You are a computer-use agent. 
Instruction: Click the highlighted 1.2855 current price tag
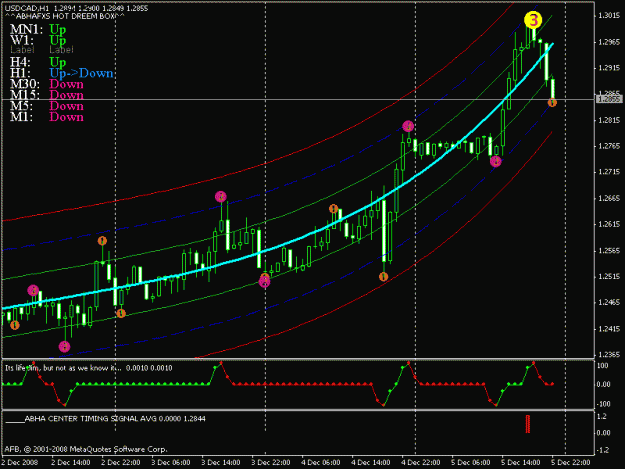coord(609,99)
